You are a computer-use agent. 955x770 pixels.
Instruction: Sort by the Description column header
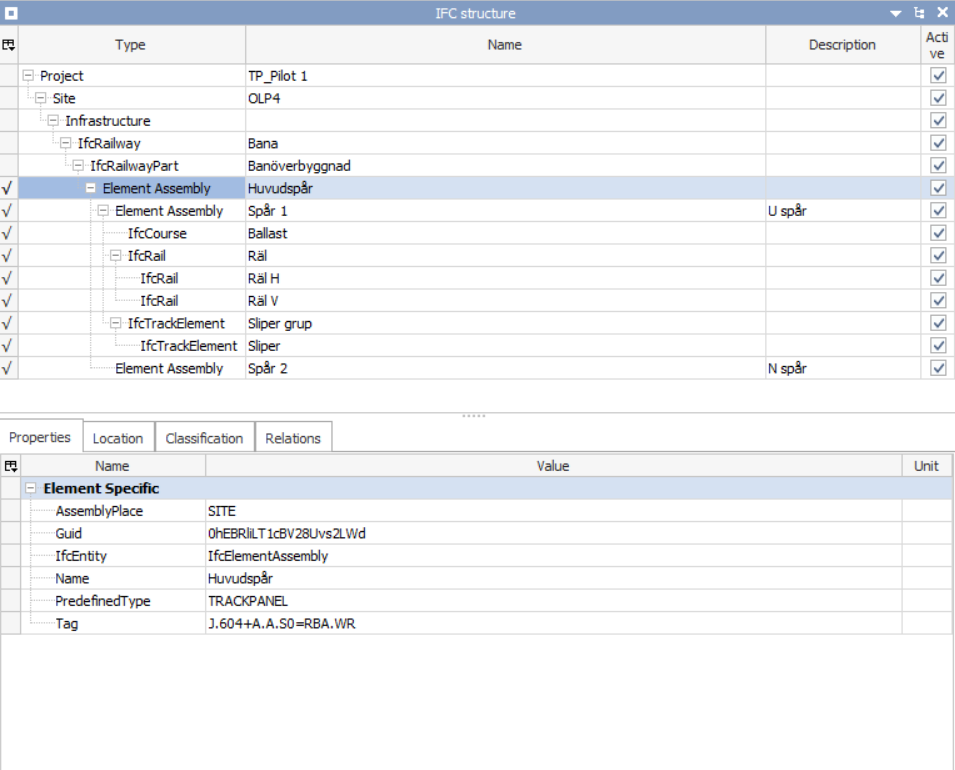pyautogui.click(x=842, y=44)
